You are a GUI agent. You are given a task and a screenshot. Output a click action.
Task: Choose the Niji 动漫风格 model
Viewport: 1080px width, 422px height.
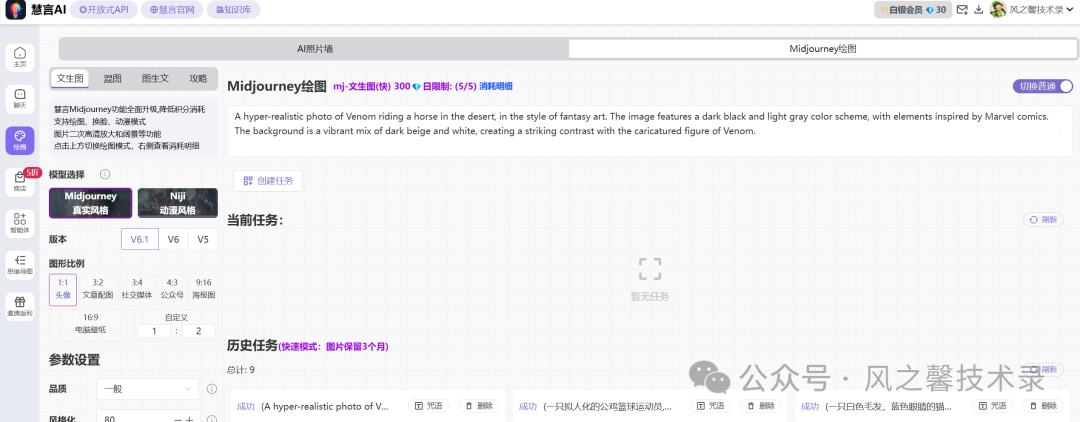point(178,203)
